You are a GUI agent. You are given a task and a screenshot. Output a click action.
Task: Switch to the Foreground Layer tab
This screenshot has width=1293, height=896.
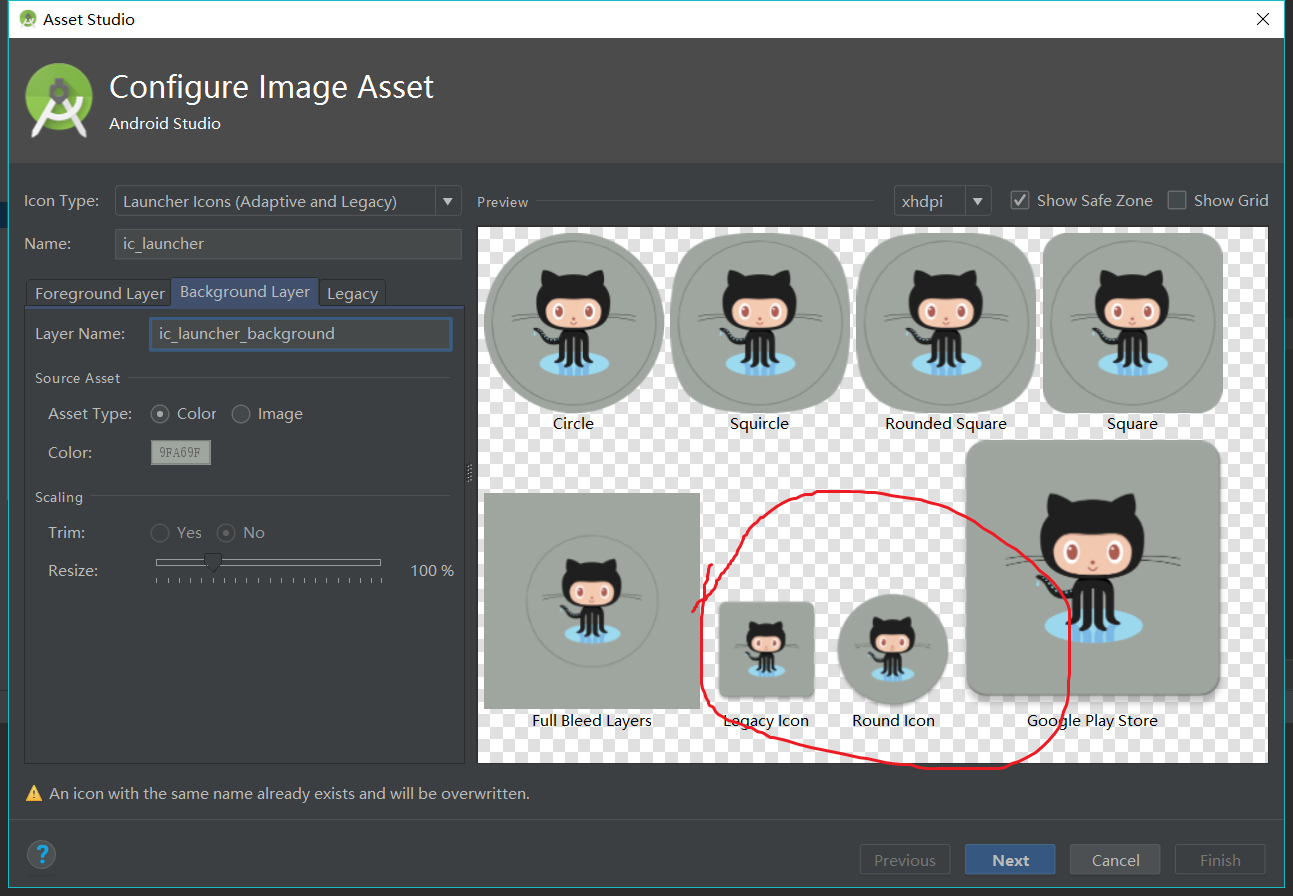[x=99, y=293]
